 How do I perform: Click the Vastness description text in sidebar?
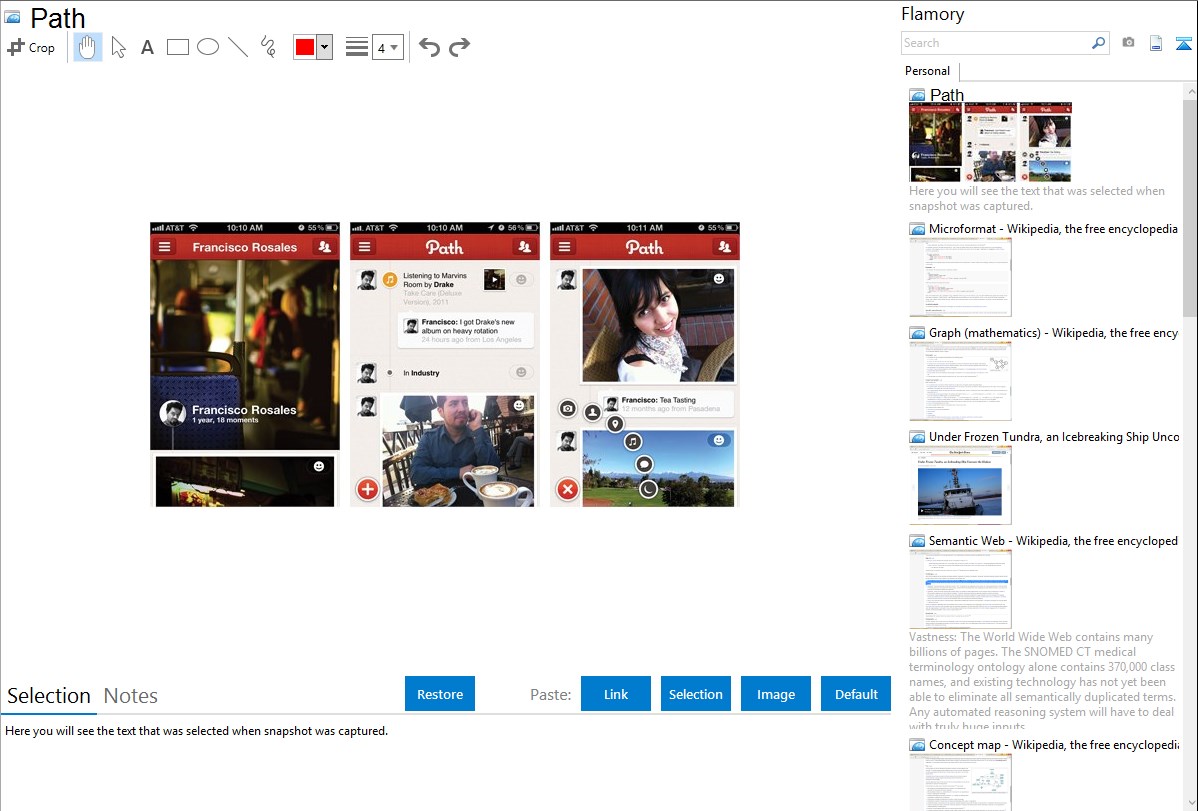point(1042,682)
